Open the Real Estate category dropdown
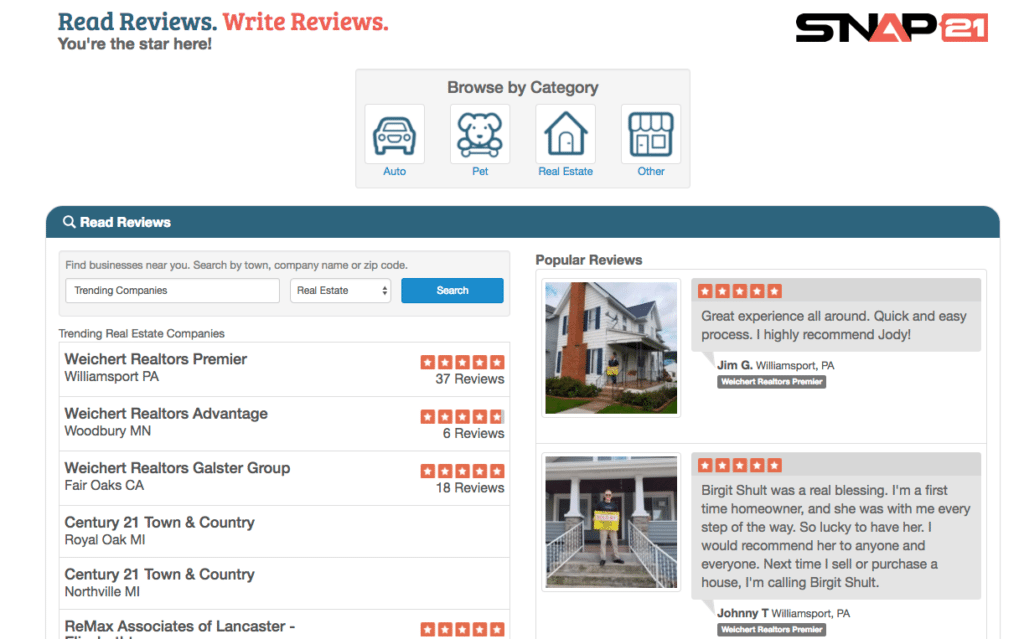The height and width of the screenshot is (639, 1024). tap(340, 291)
